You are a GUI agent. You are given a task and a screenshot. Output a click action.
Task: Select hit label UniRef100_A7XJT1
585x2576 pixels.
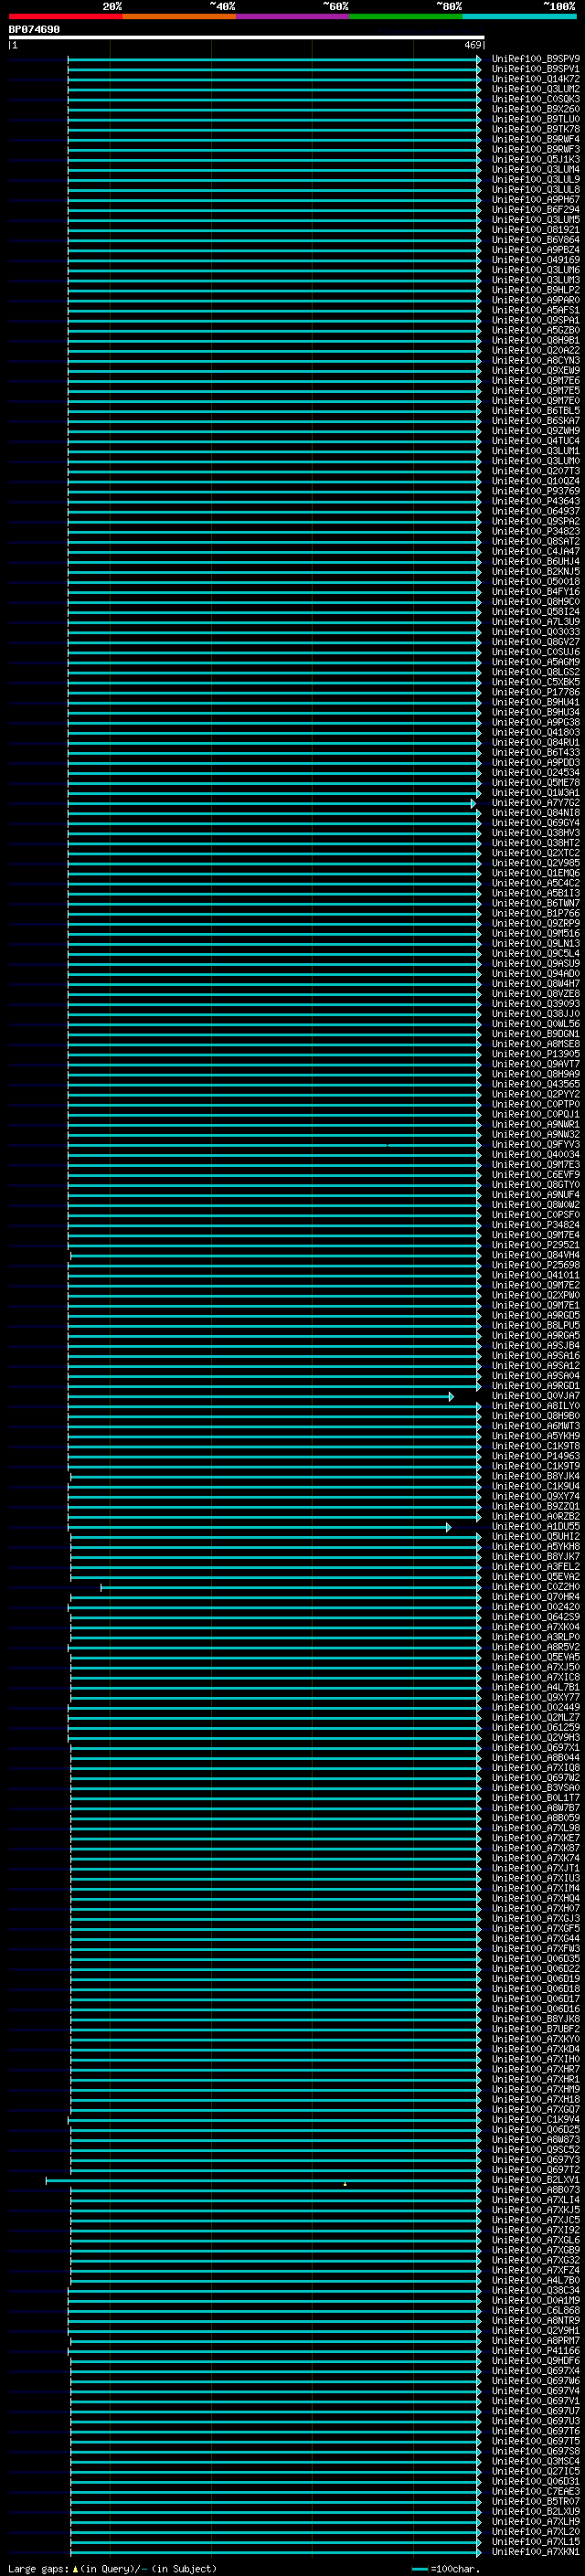coord(536,1868)
